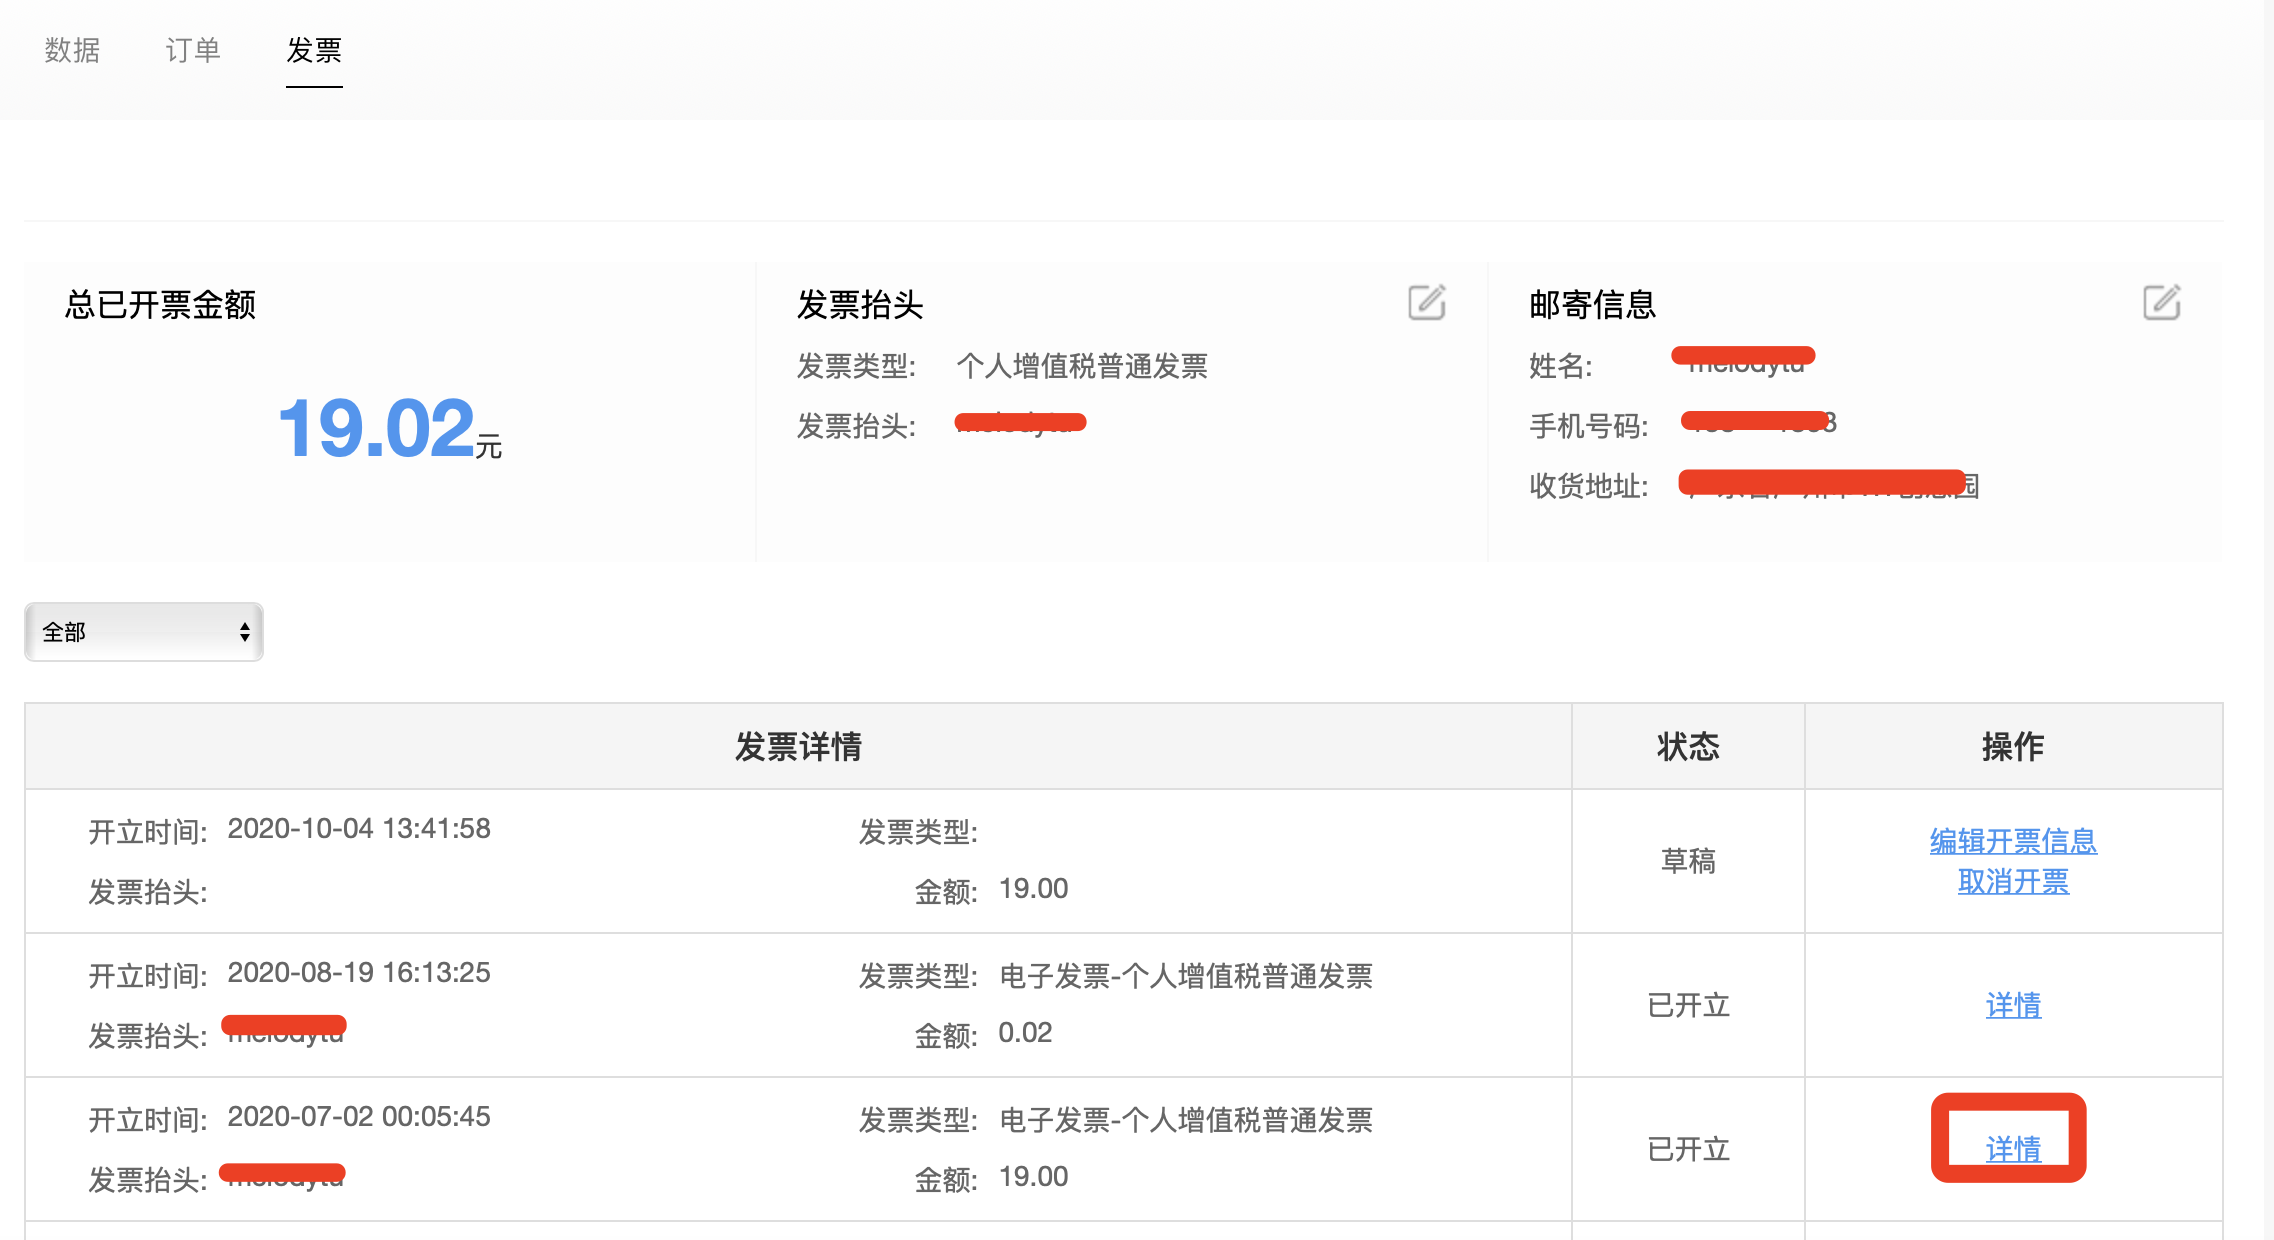Click the 发票详情 column header
This screenshot has width=2274, height=1240.
pyautogui.click(x=798, y=746)
